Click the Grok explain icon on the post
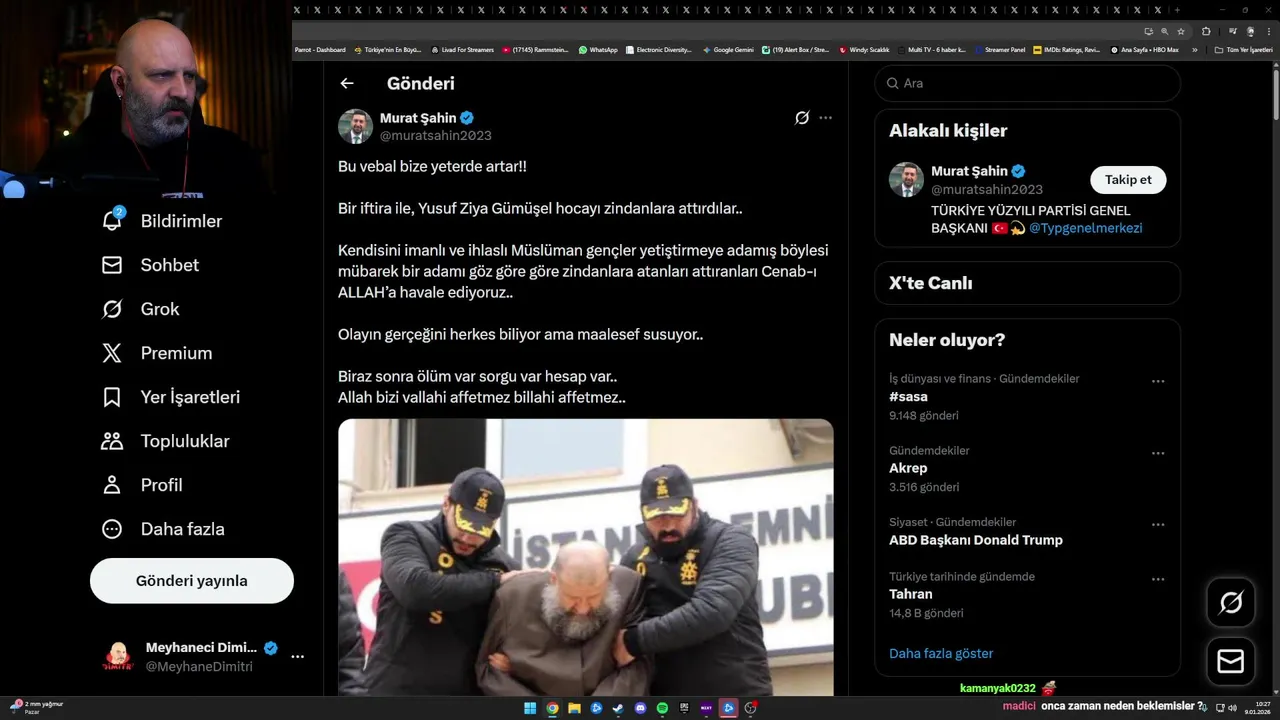 [x=802, y=118]
